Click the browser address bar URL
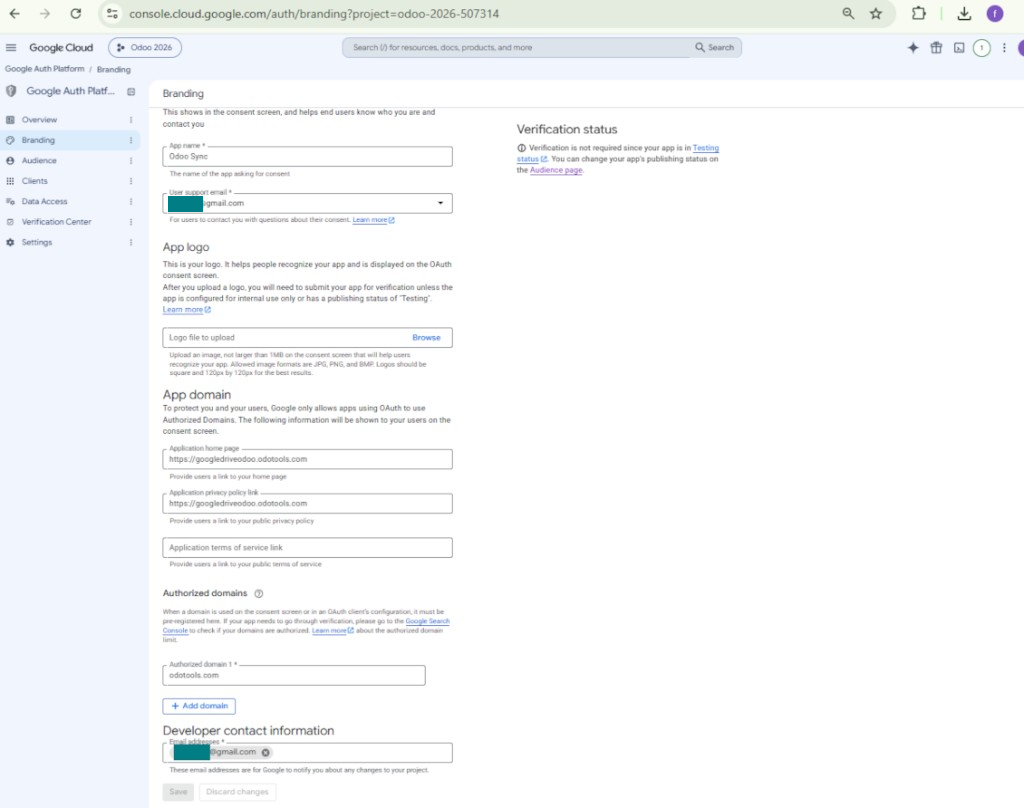The image size is (1024, 808). tap(313, 14)
